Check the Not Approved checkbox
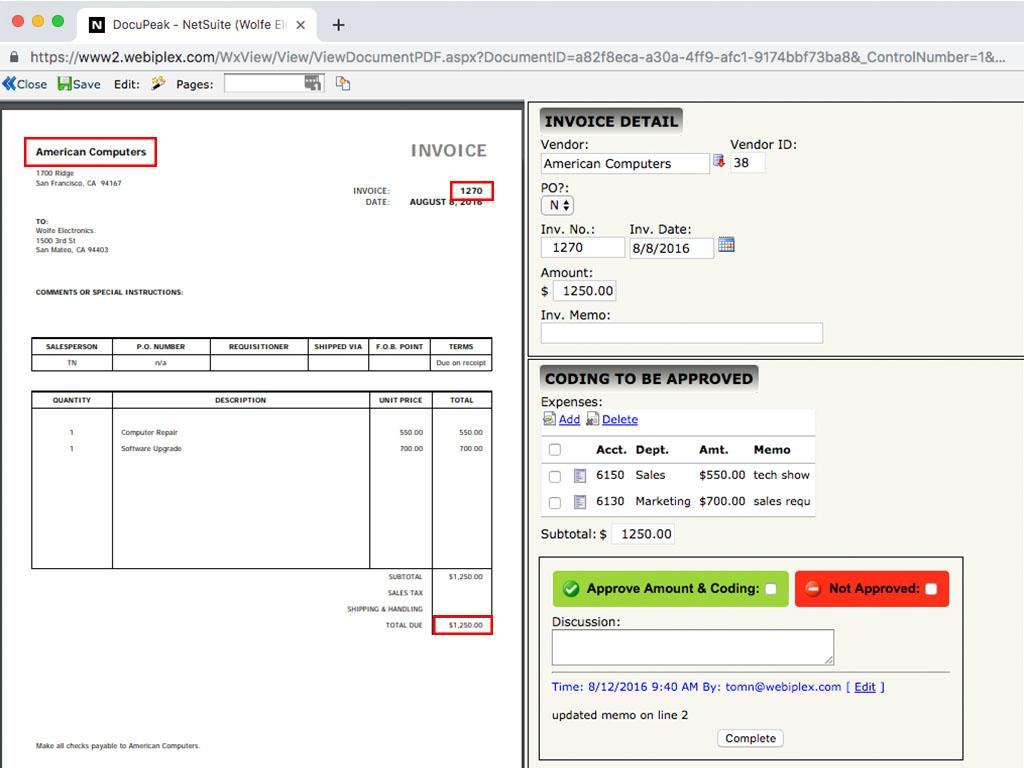 (x=931, y=589)
